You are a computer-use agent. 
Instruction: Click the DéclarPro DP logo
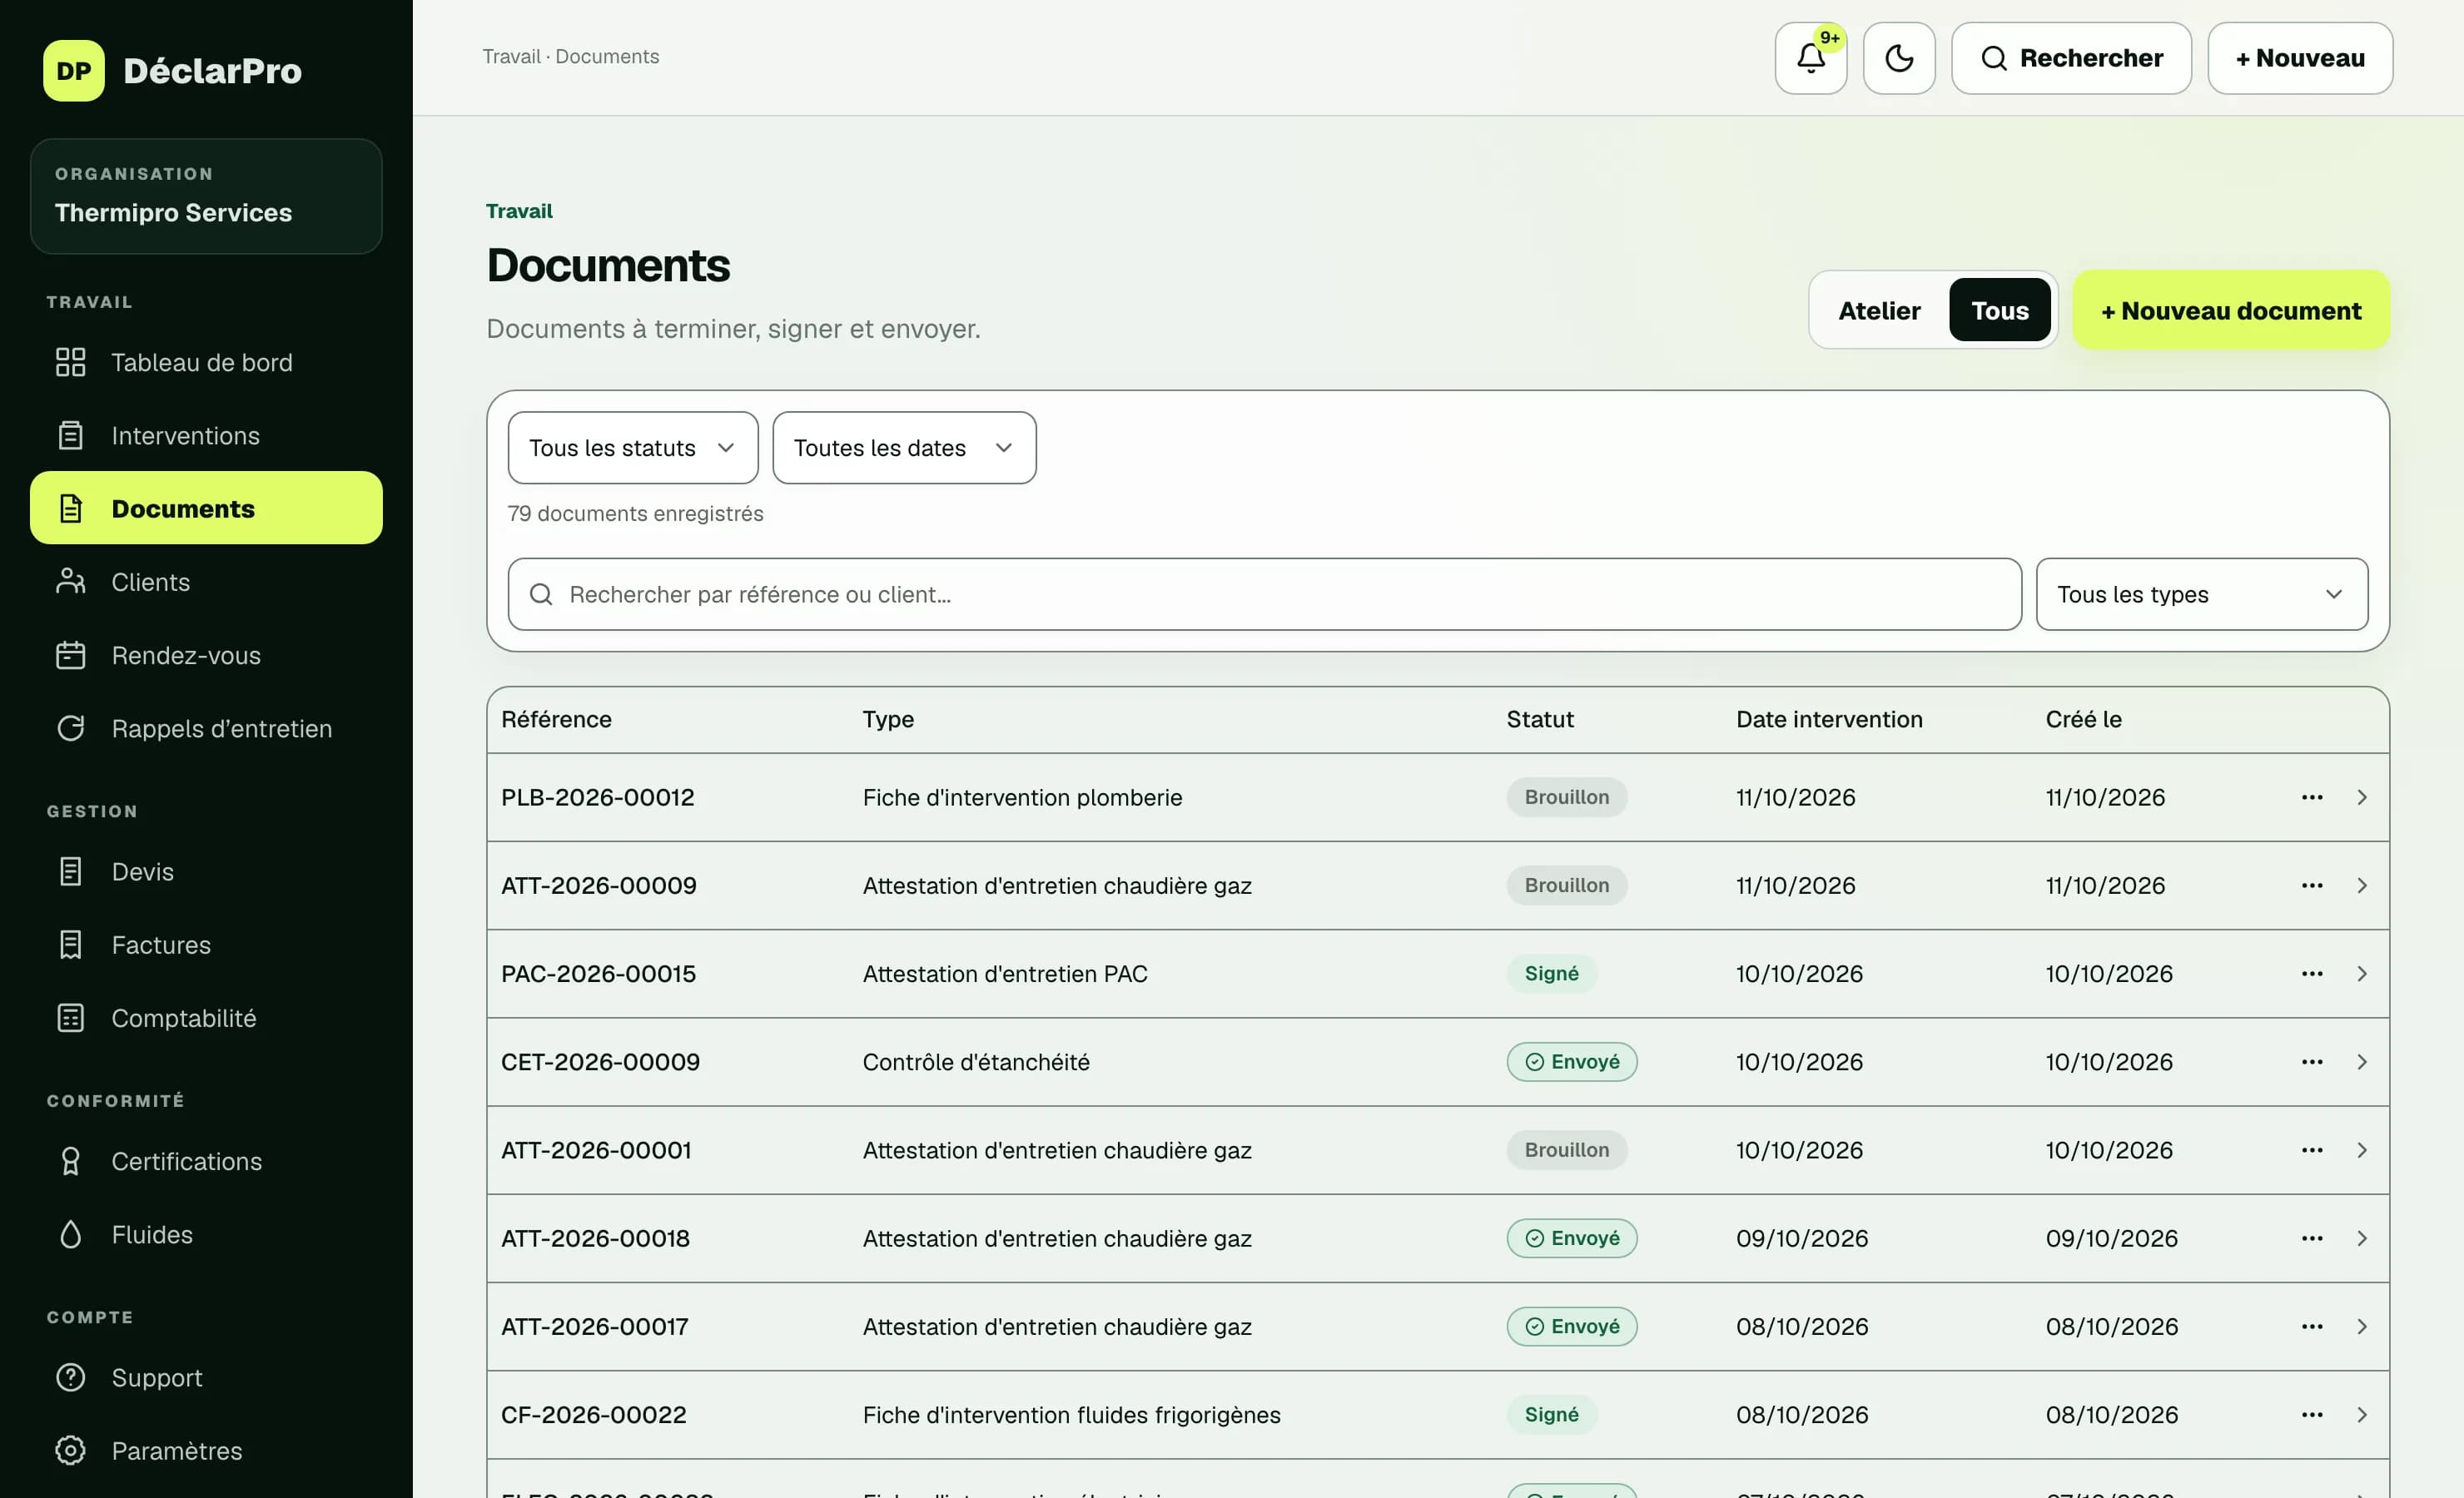pos(73,70)
